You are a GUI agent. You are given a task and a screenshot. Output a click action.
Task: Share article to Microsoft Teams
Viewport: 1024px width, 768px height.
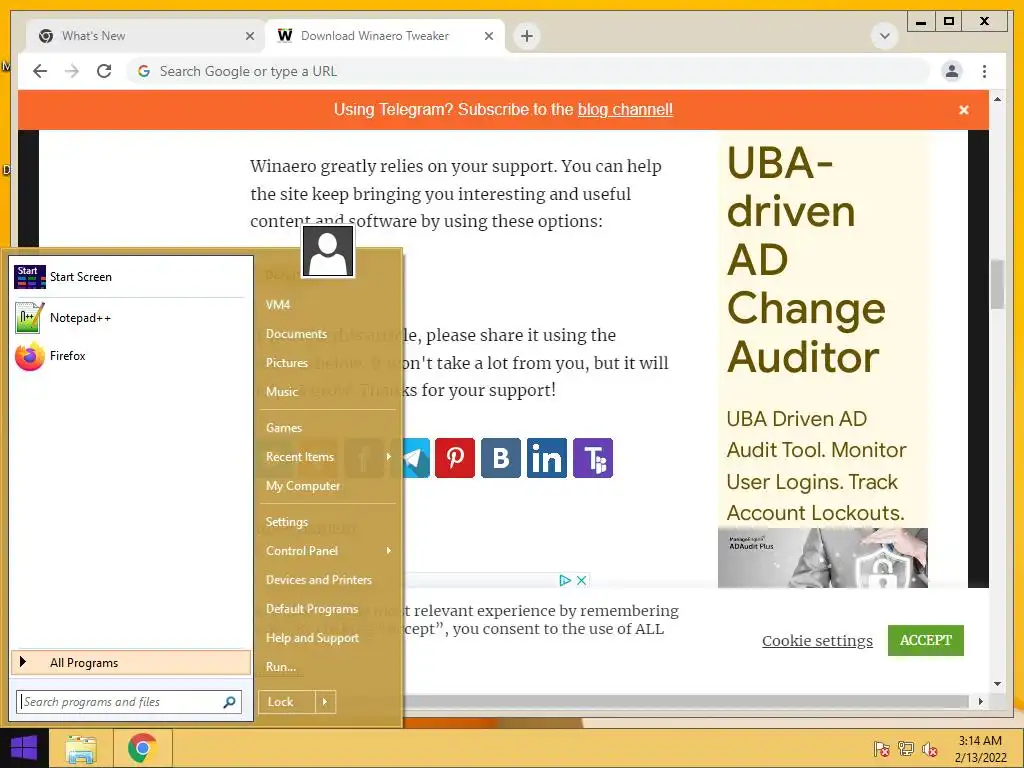click(592, 458)
